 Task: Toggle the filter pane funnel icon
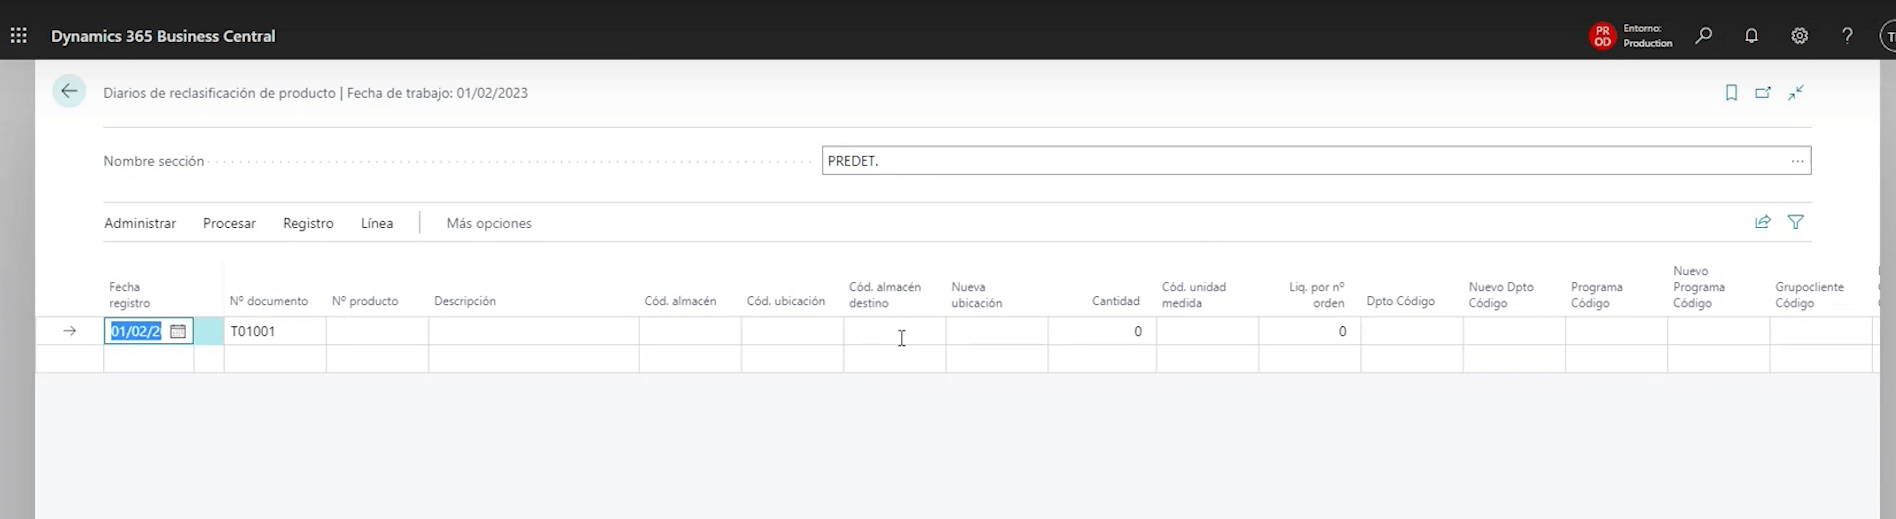coord(1796,222)
